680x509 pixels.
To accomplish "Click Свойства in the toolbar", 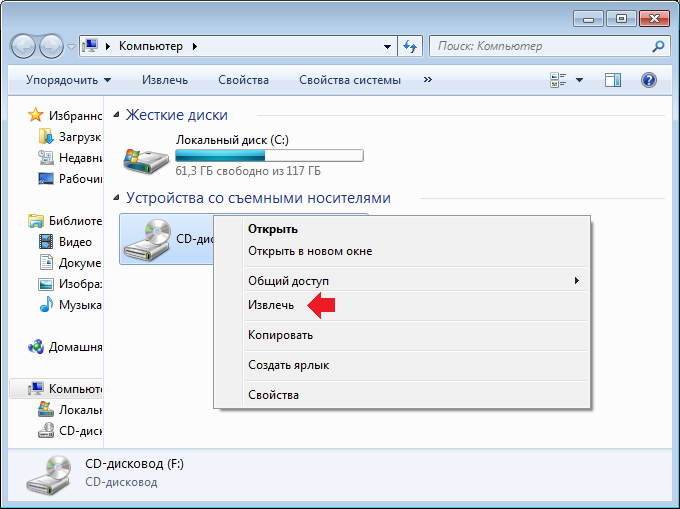I will (243, 80).
